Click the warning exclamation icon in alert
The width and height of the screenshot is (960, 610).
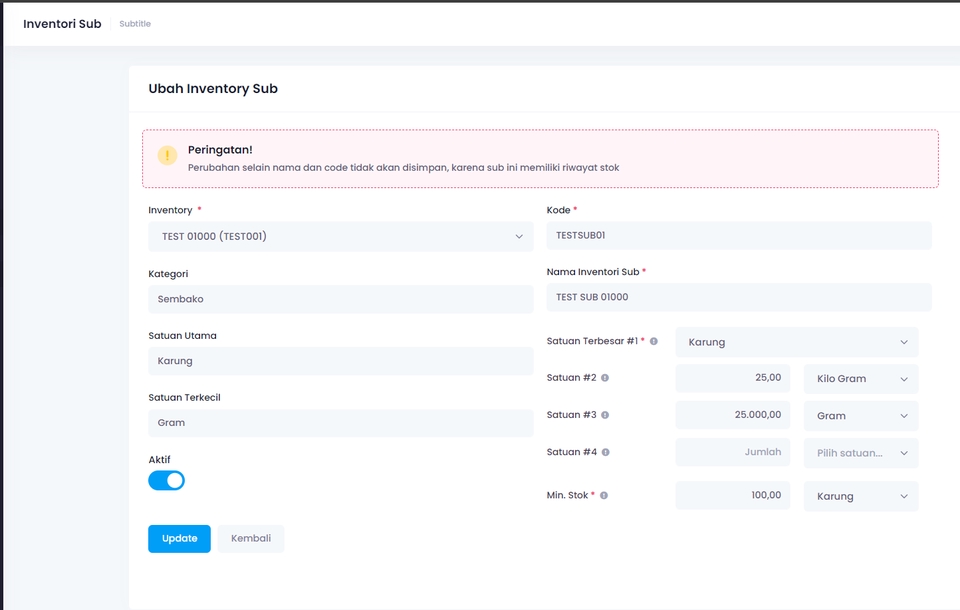167,156
